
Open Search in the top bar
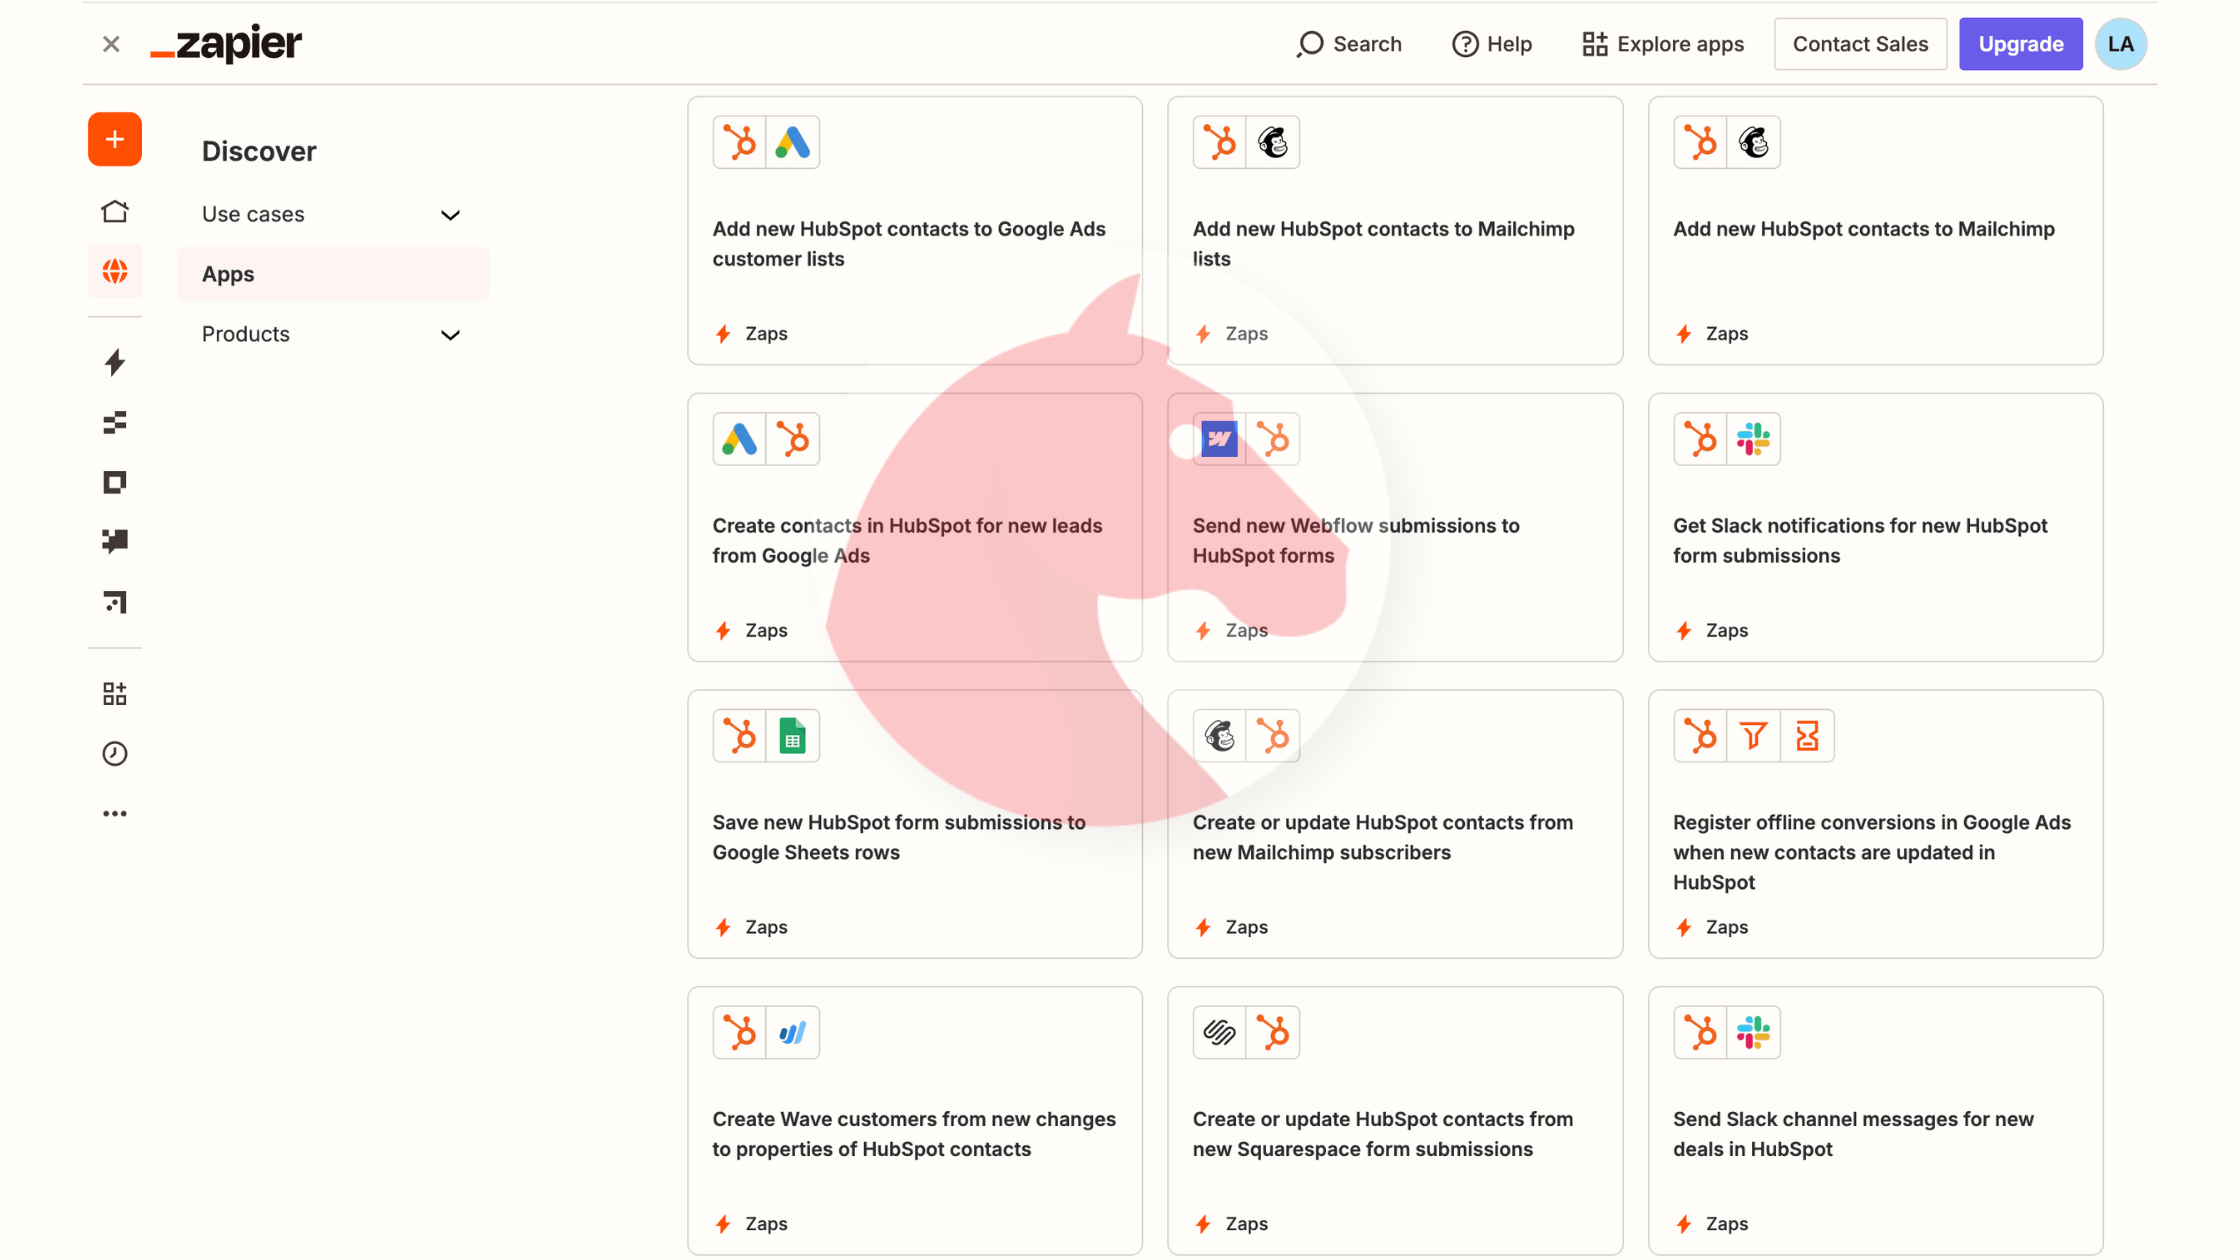[1349, 44]
